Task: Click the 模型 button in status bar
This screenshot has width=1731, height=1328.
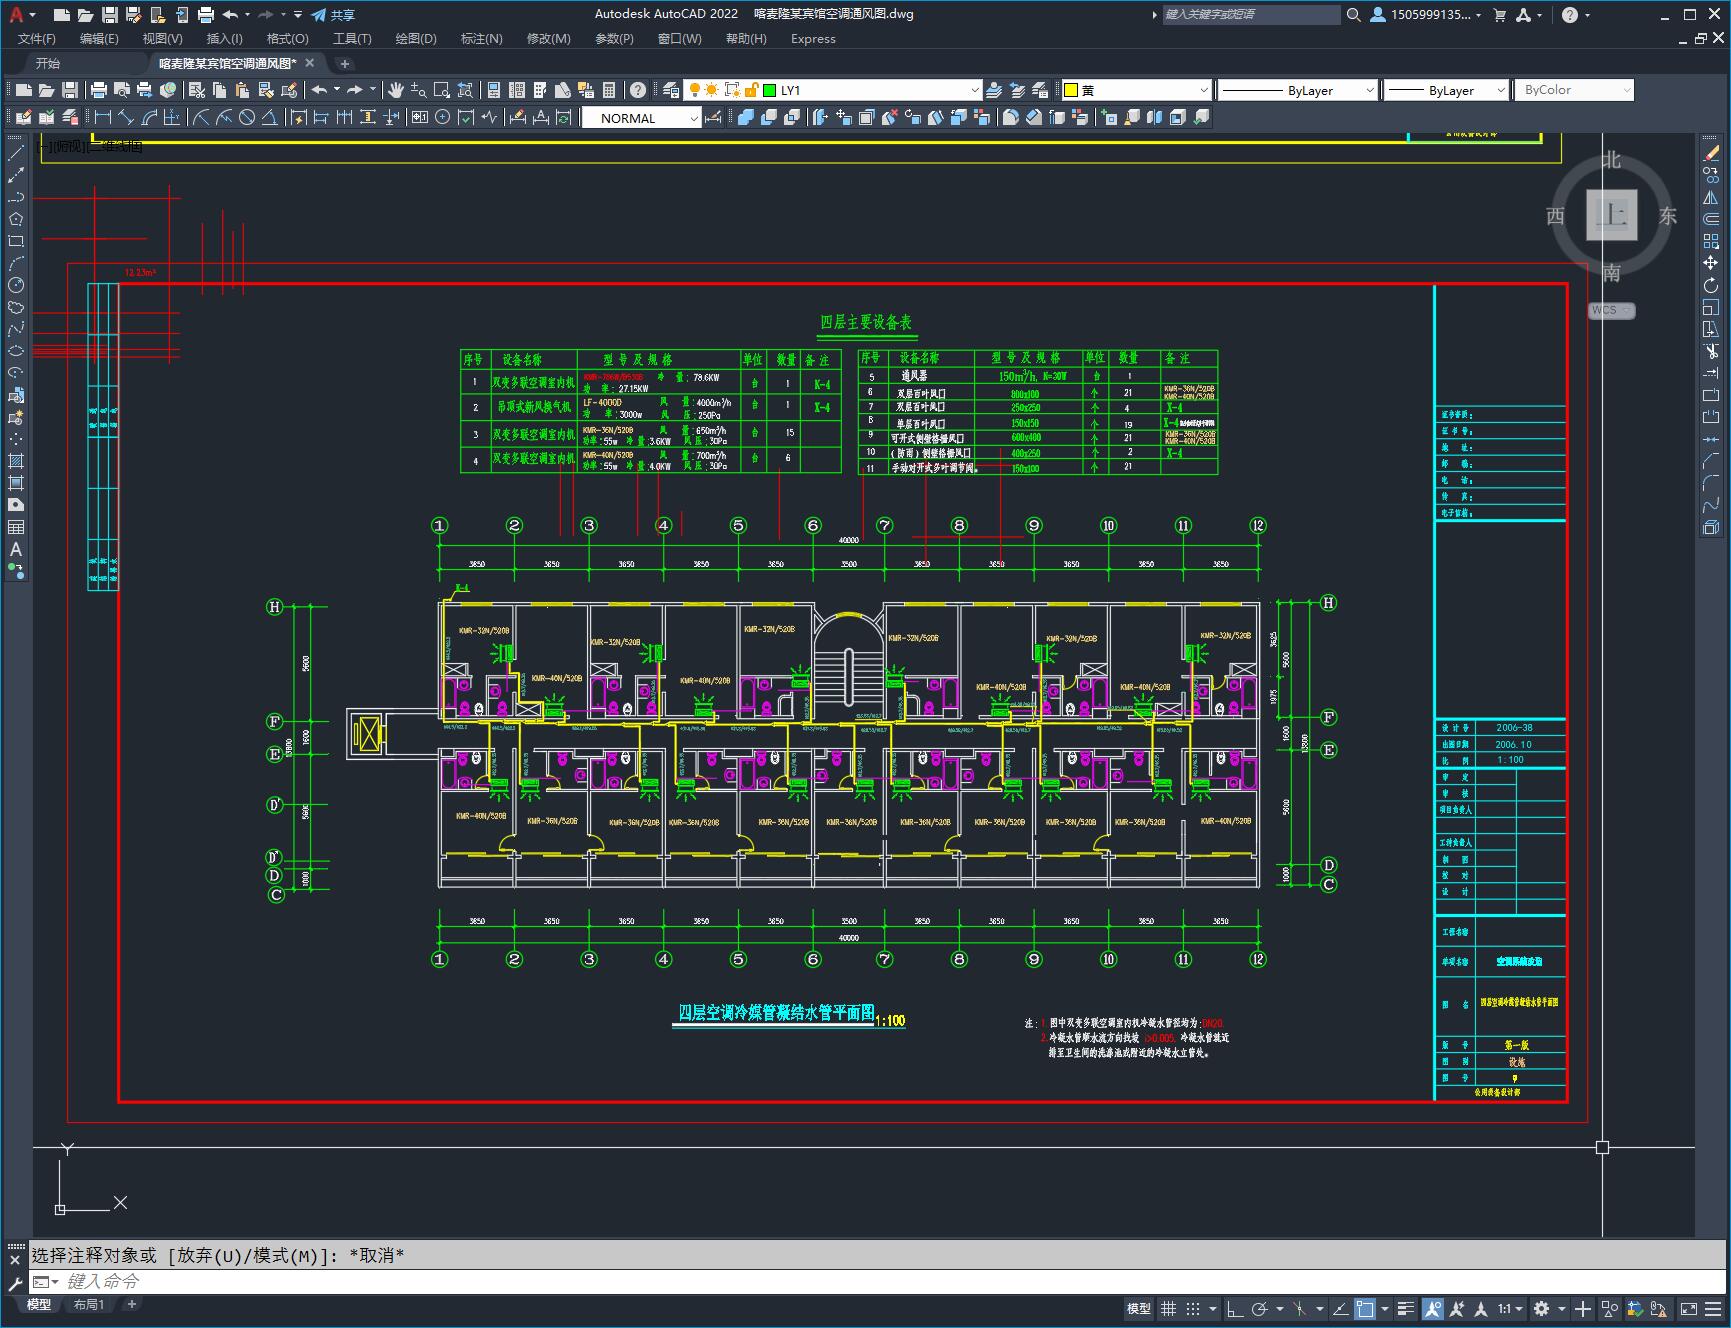Action: click(1139, 1308)
